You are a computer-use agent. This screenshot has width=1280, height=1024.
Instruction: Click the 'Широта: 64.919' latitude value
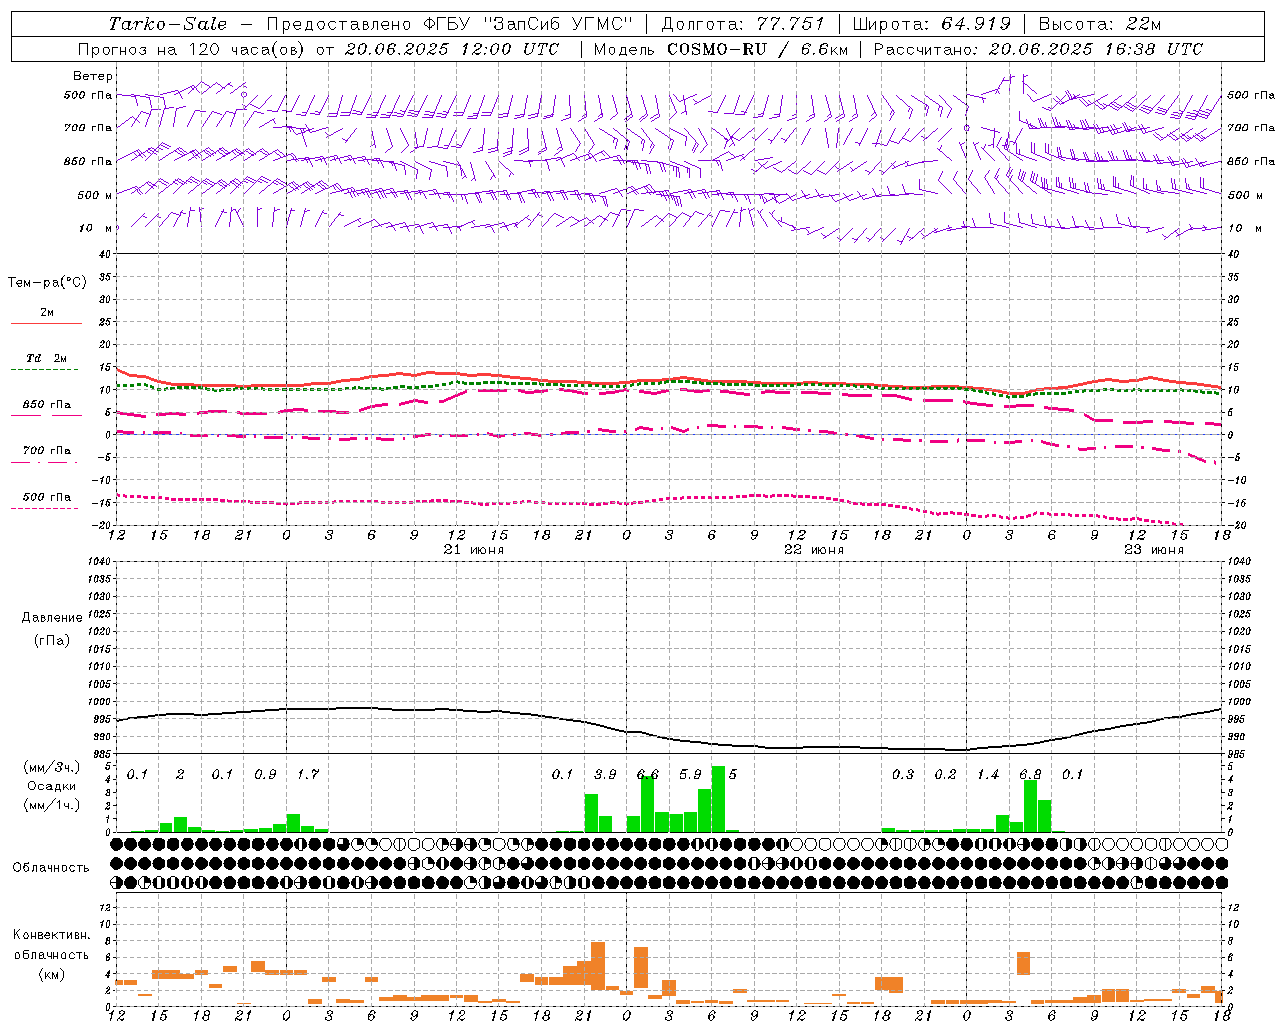click(x=932, y=24)
